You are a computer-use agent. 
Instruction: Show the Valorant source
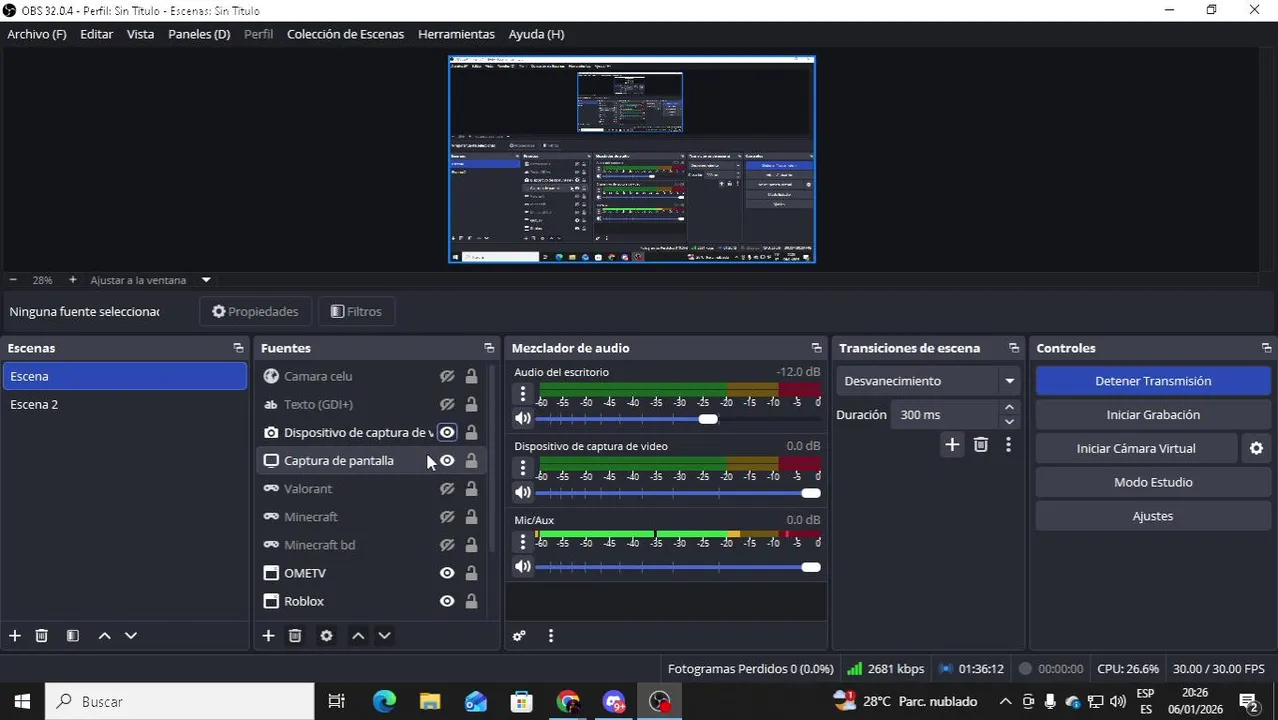pyautogui.click(x=447, y=489)
